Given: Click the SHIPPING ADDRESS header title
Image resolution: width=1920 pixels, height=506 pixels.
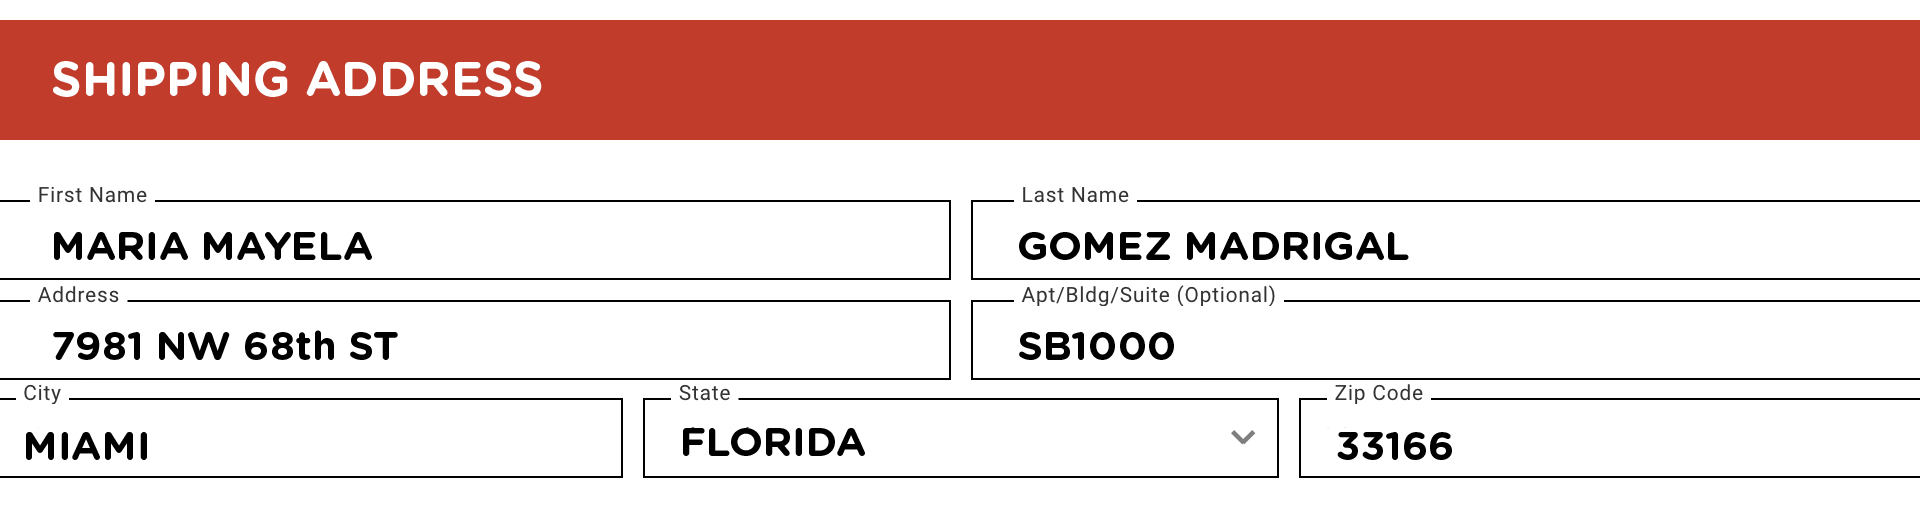Looking at the screenshot, I should coord(297,80).
